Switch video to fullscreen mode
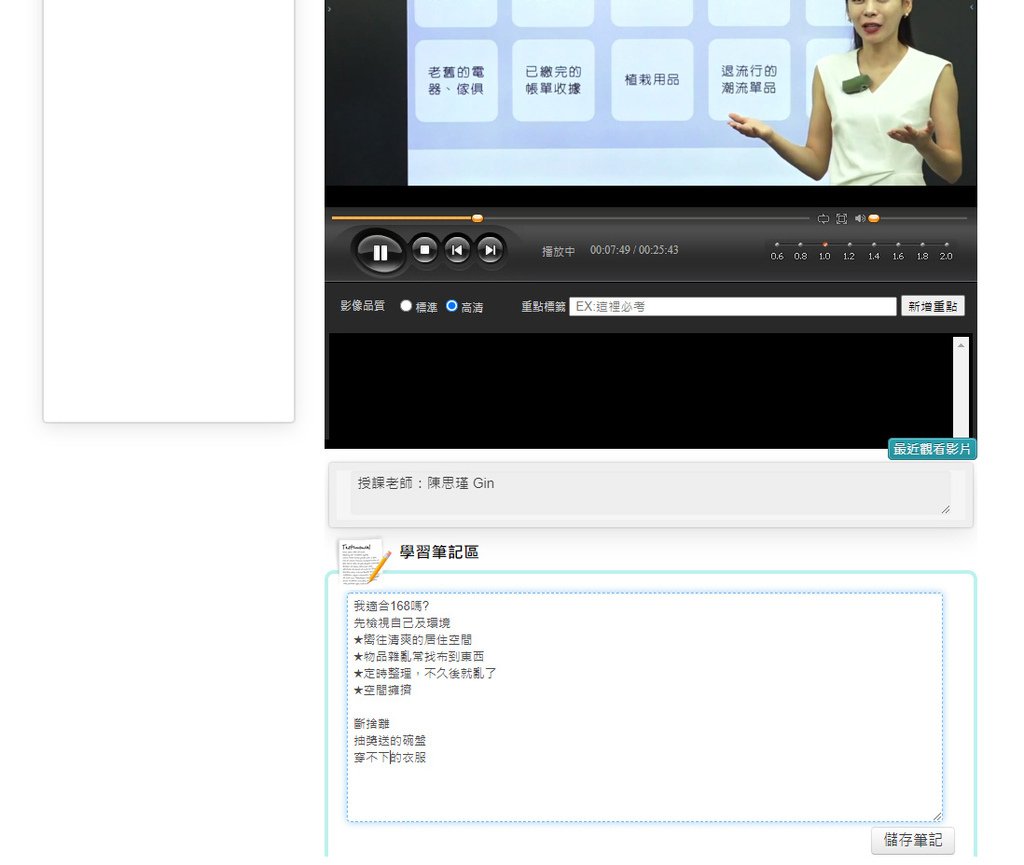Image resolution: width=1024 pixels, height=865 pixels. (842, 219)
